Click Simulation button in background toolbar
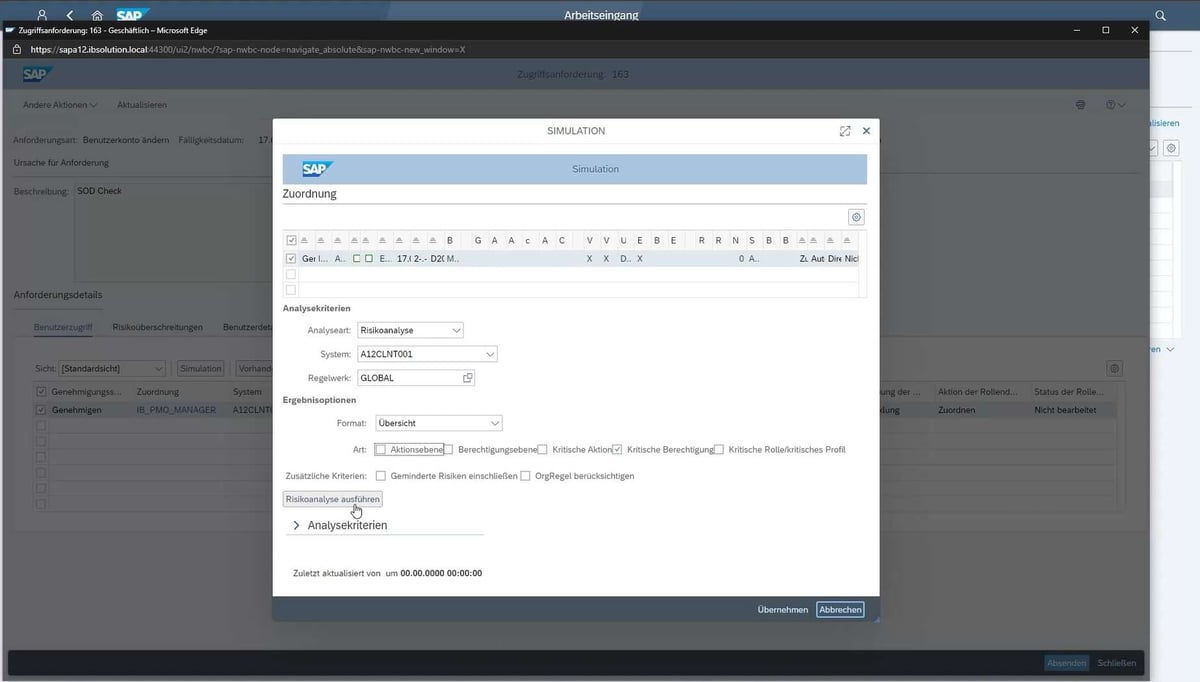The width and height of the screenshot is (1200, 682). 201,368
